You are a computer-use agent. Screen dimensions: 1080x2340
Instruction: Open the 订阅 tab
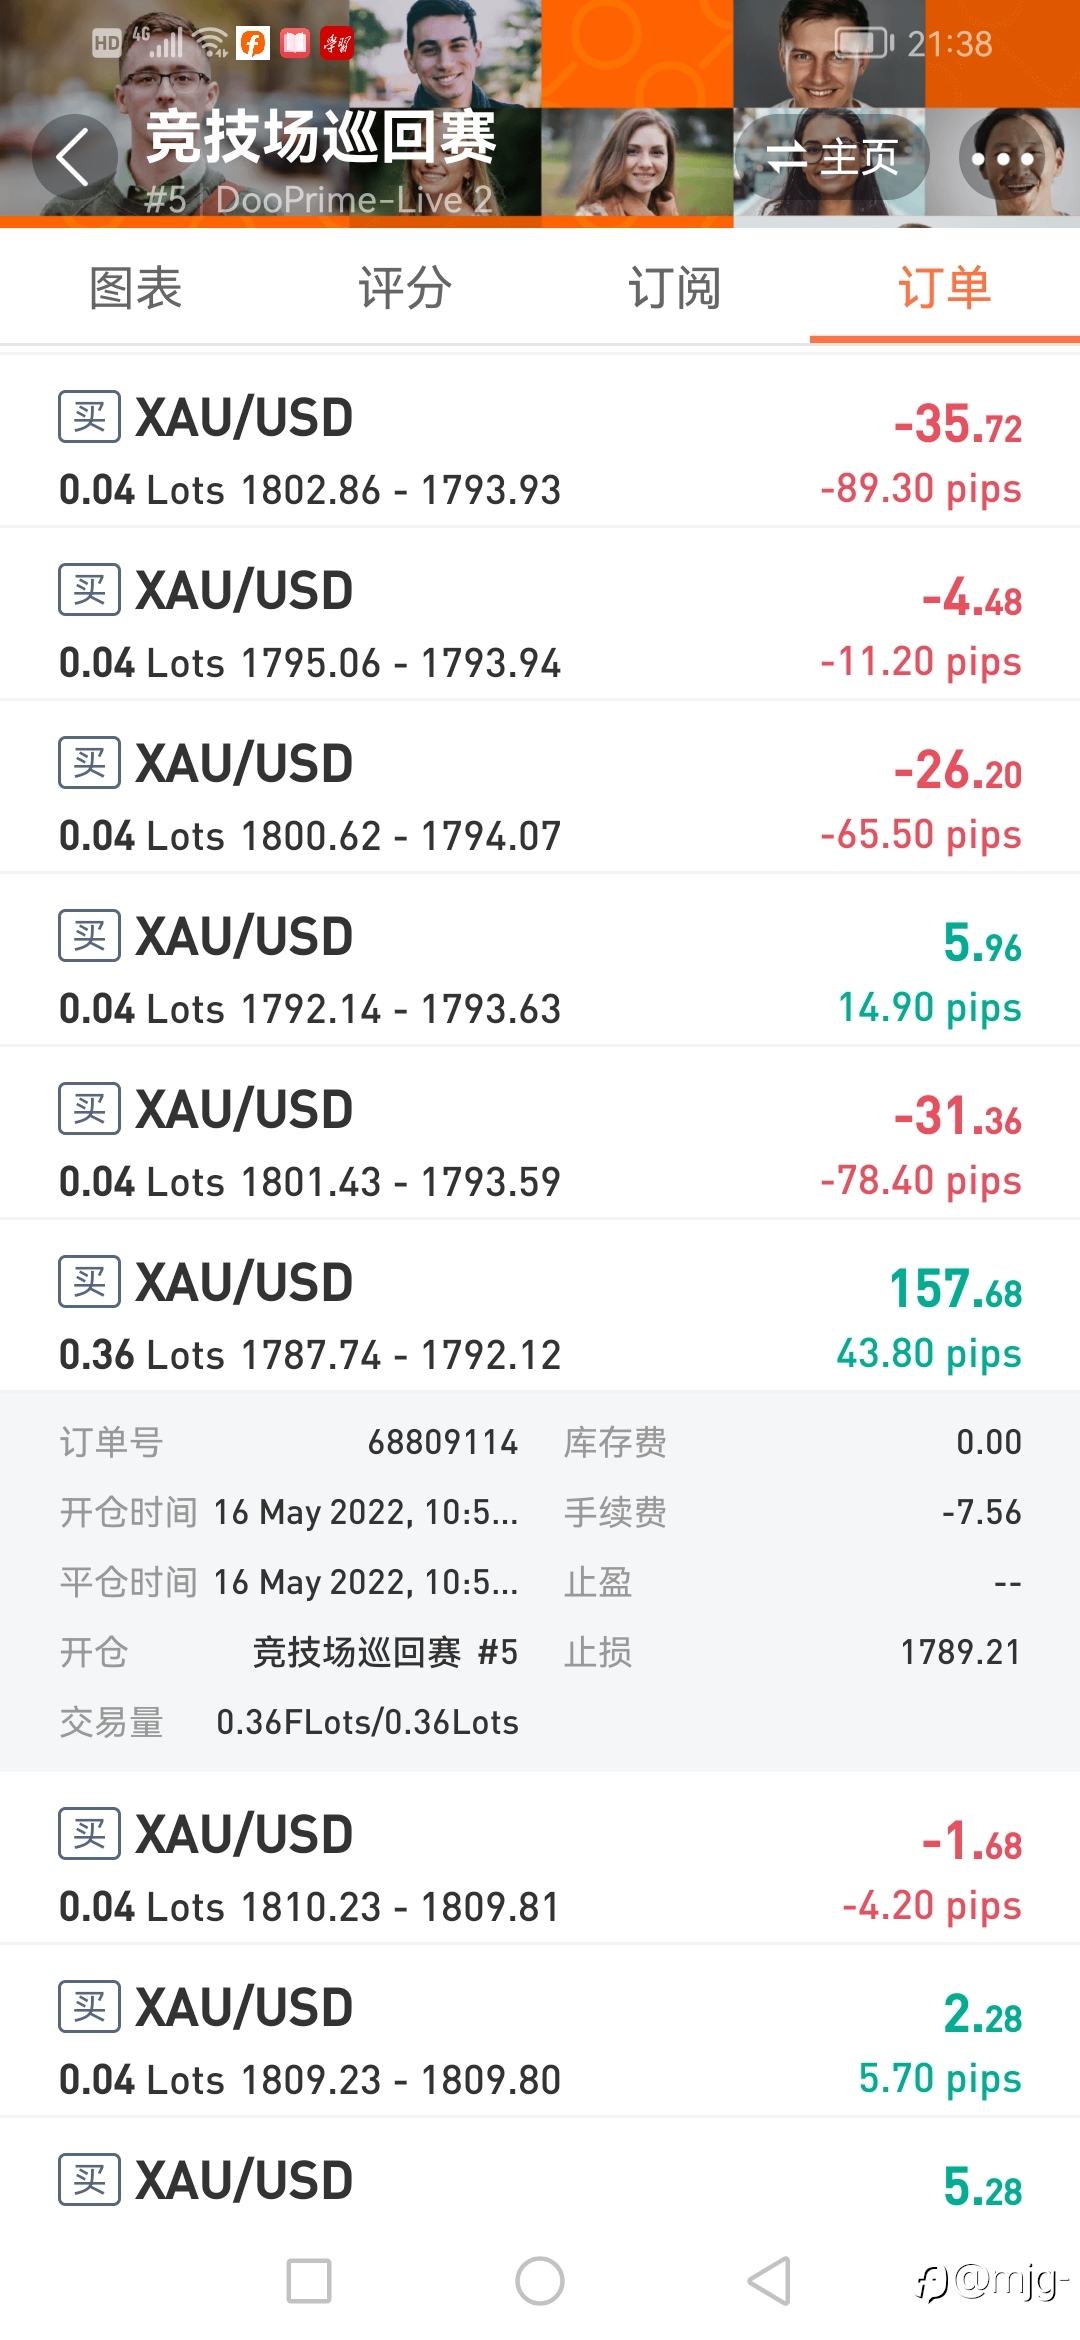coord(675,289)
